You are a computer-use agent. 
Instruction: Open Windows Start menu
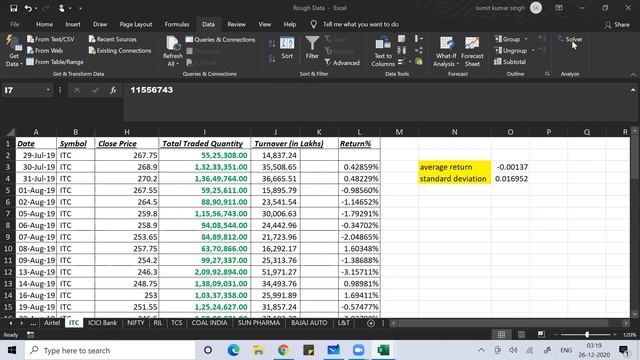[x=12, y=350]
